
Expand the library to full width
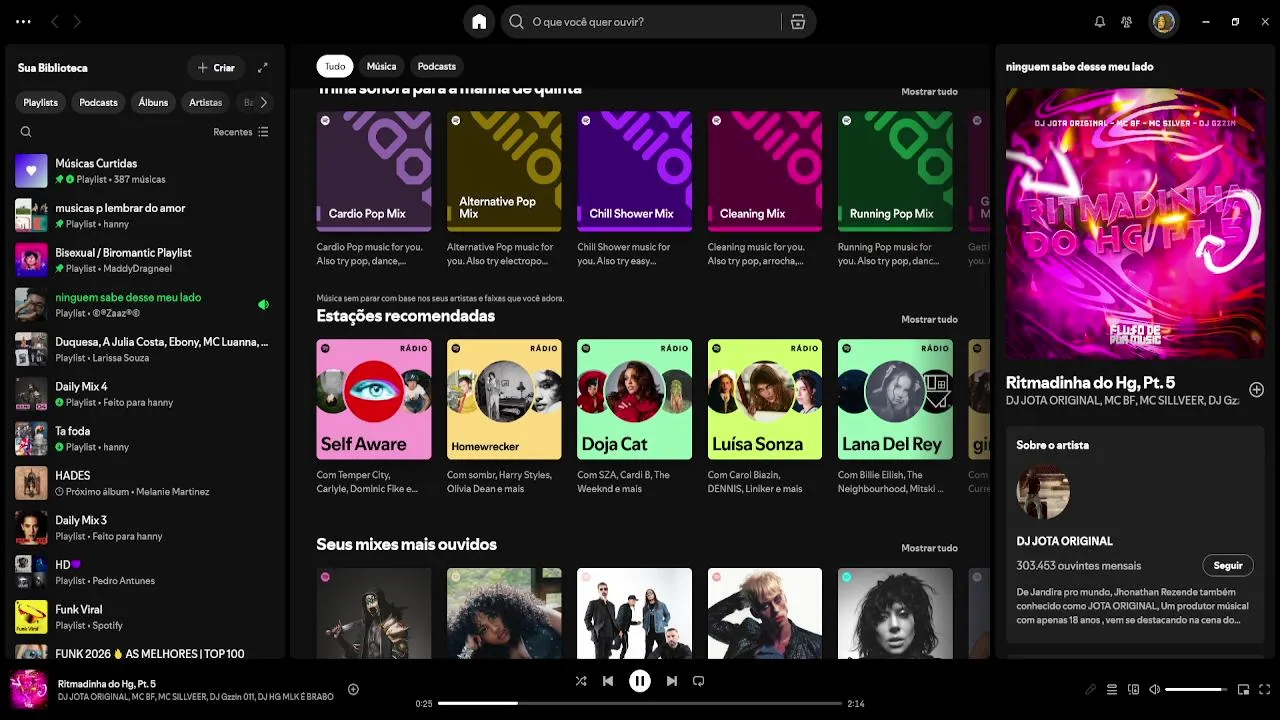pyautogui.click(x=263, y=68)
